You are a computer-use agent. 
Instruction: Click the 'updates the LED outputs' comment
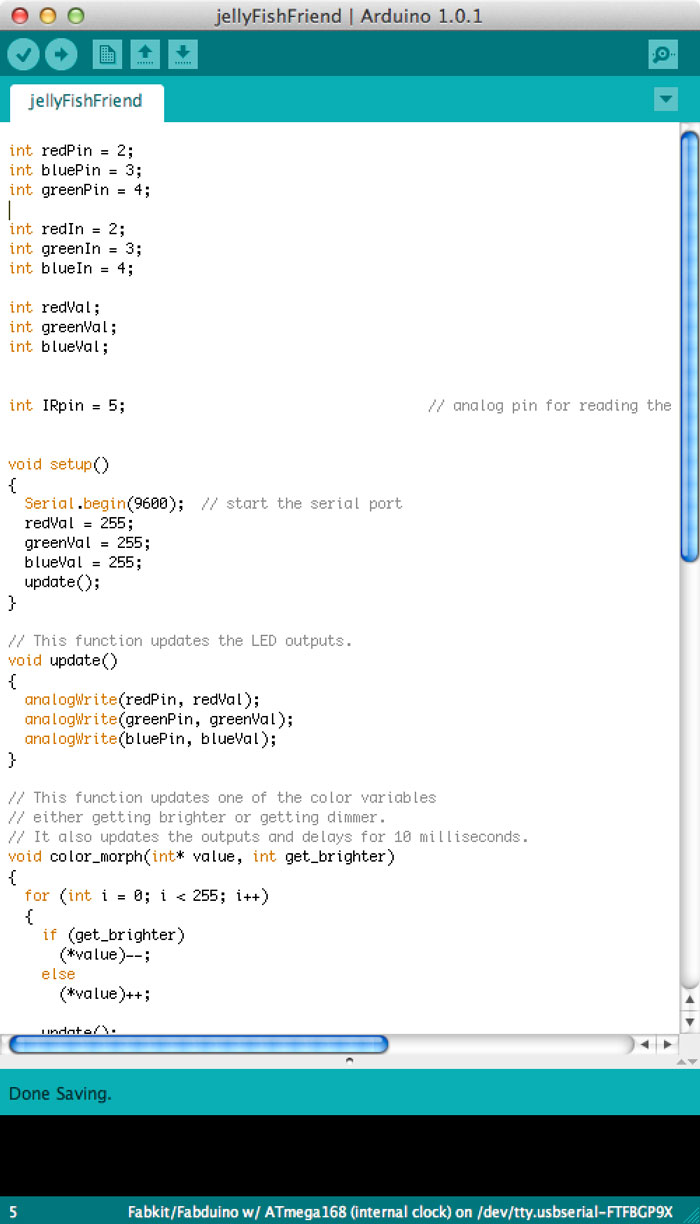pos(180,641)
